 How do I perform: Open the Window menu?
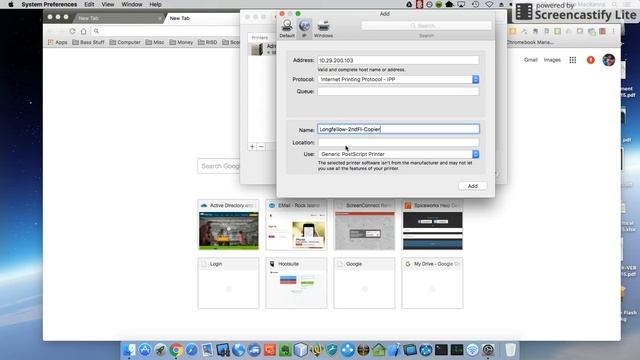point(132,4)
